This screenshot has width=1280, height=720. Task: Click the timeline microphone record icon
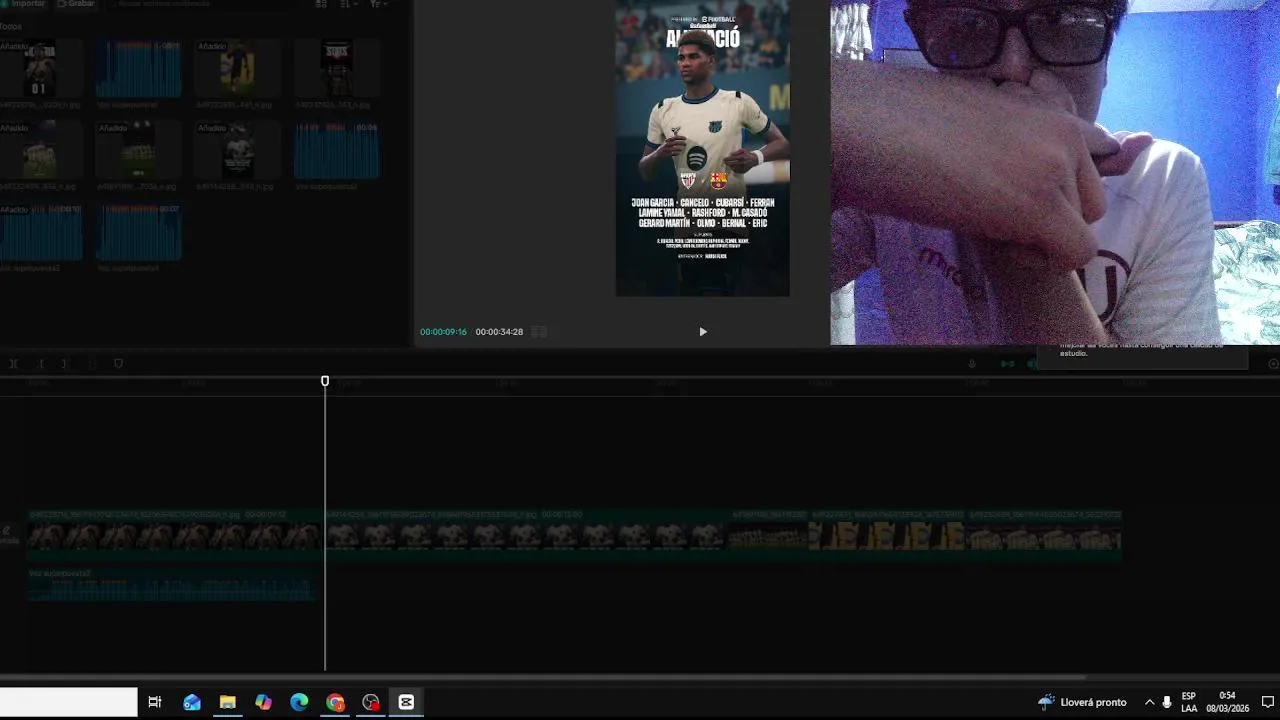[x=971, y=364]
